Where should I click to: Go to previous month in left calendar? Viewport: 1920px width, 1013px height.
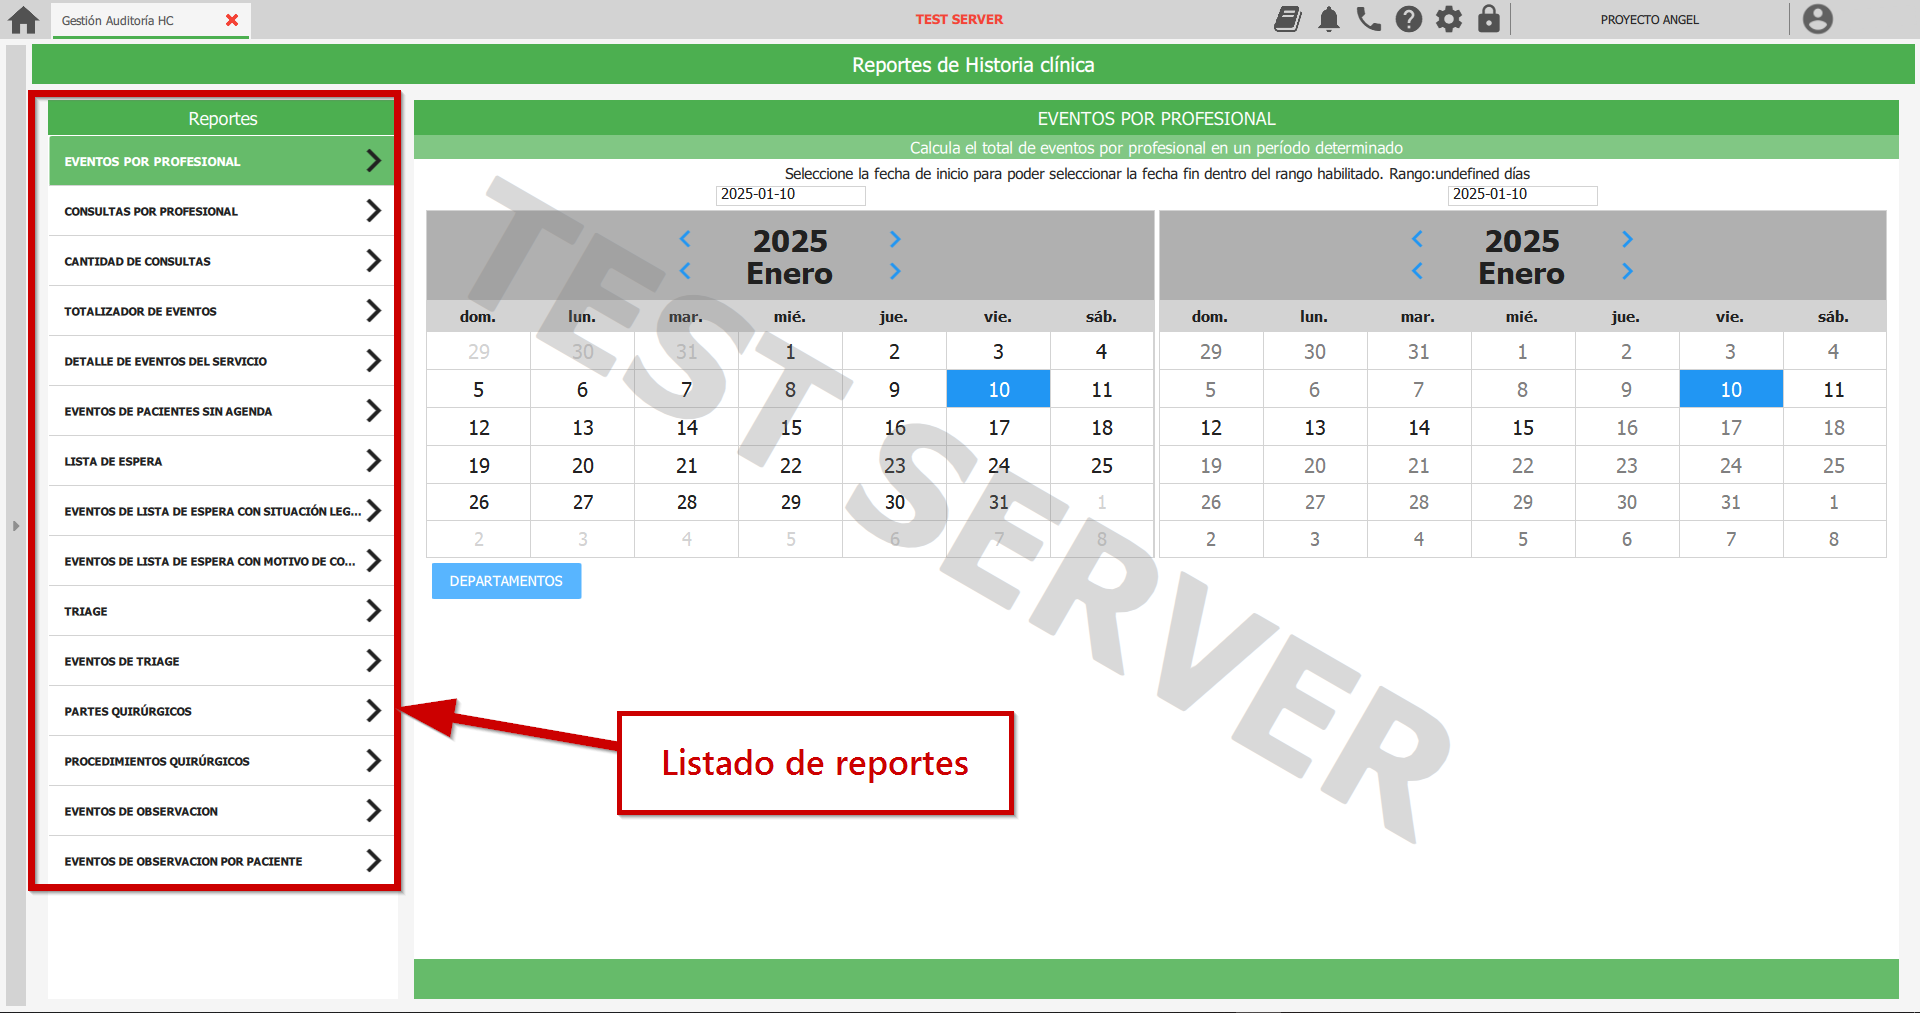point(685,271)
